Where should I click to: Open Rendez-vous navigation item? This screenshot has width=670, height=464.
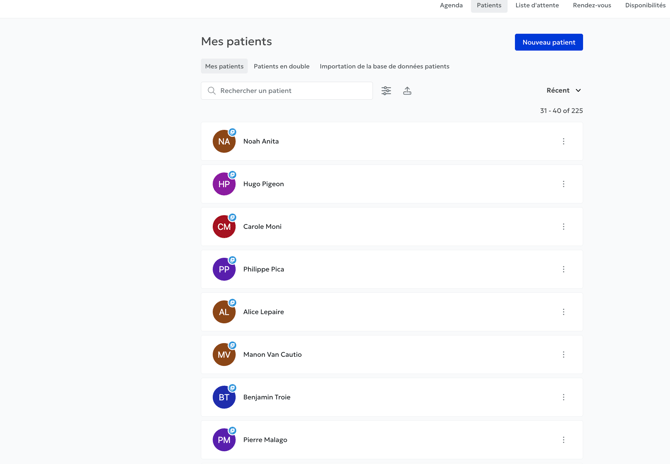click(x=592, y=6)
